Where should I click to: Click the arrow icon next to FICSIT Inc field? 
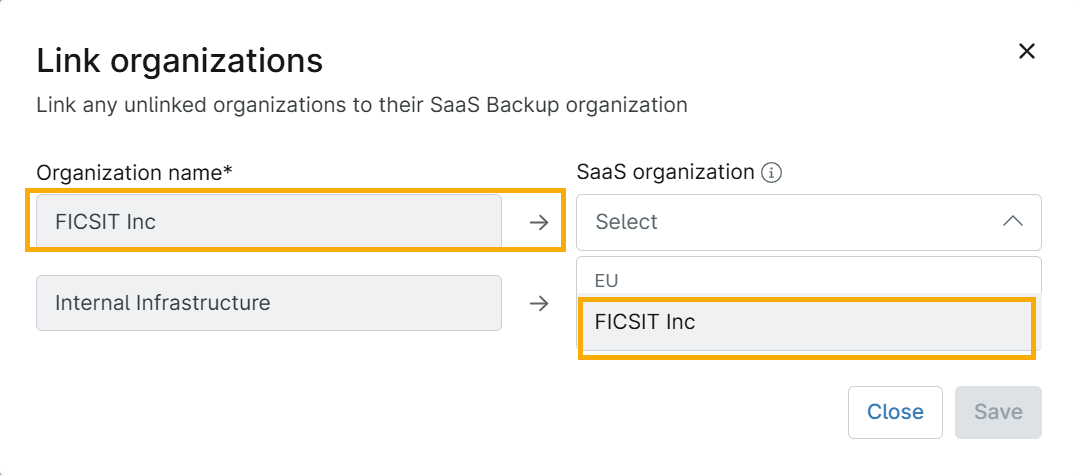coord(539,222)
